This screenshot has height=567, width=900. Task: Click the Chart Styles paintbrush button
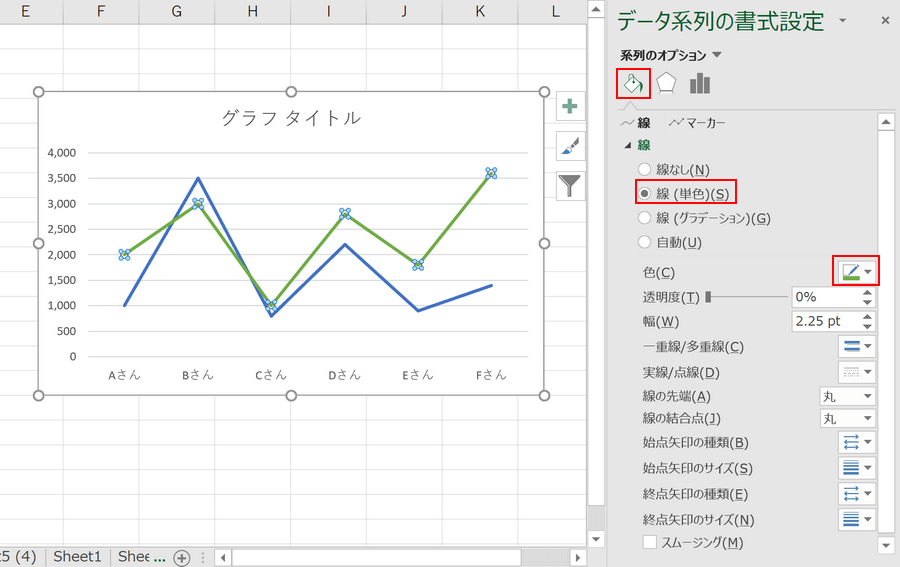570,146
